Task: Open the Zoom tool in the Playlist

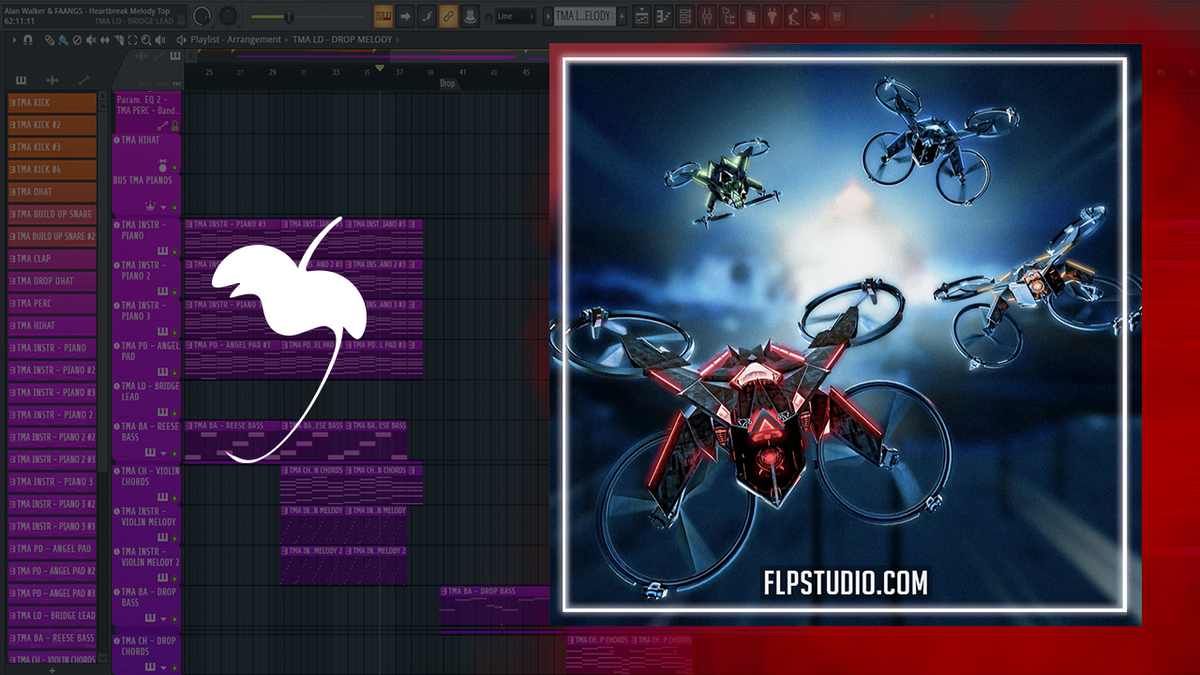Action: pos(146,40)
